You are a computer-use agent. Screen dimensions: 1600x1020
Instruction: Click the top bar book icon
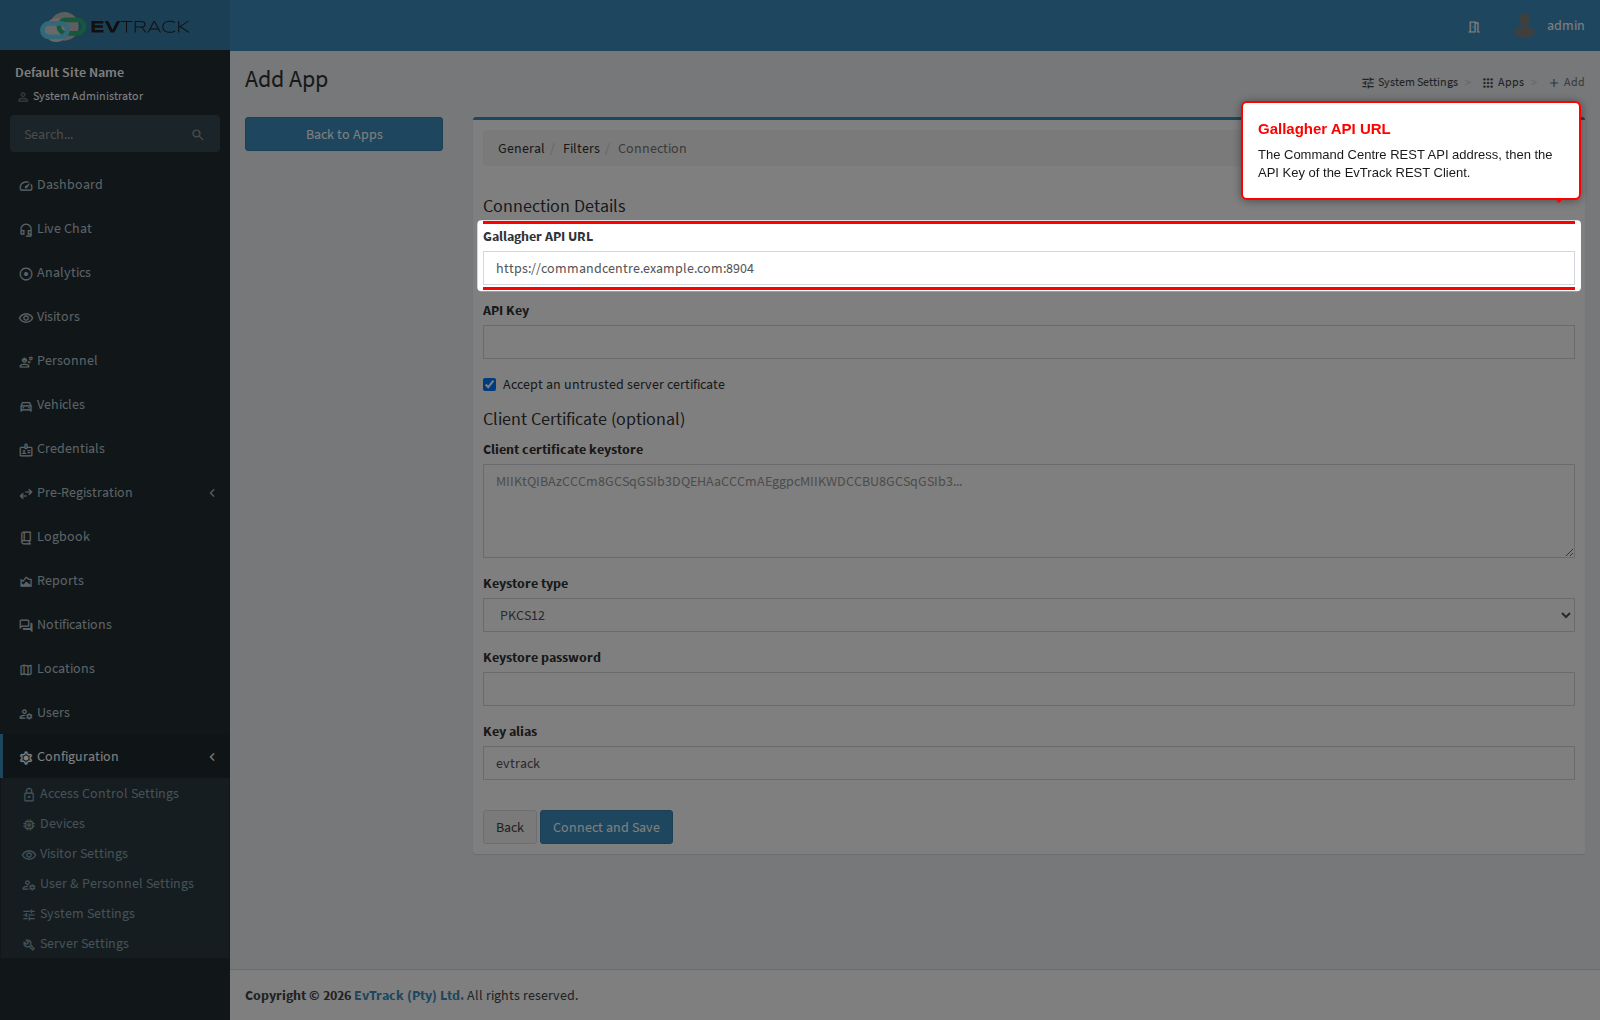pyautogui.click(x=1474, y=27)
